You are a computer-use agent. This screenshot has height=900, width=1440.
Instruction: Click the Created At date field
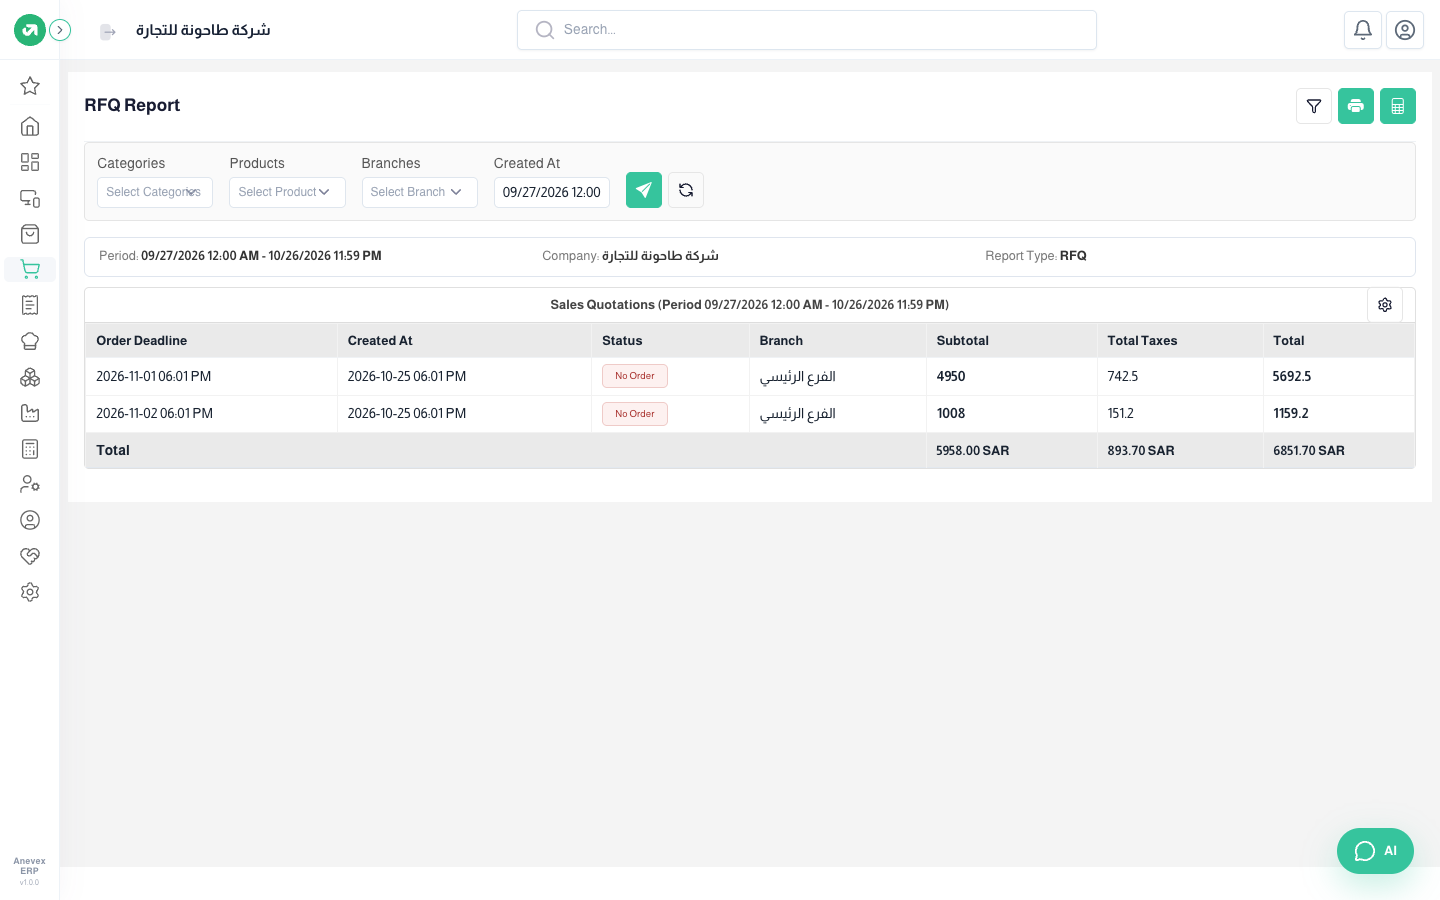pyautogui.click(x=552, y=192)
